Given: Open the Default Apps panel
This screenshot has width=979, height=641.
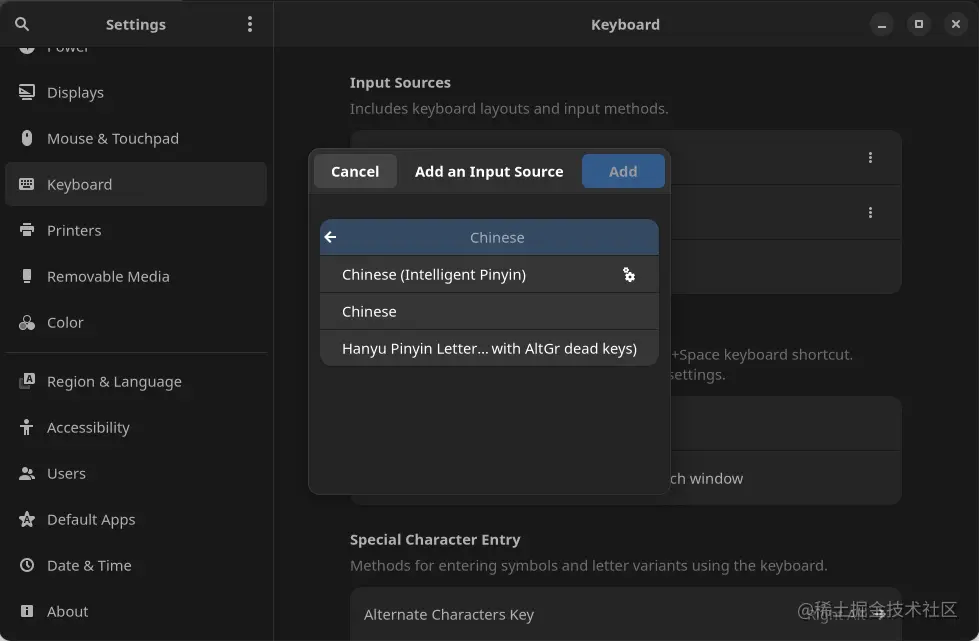Looking at the screenshot, I should [91, 519].
